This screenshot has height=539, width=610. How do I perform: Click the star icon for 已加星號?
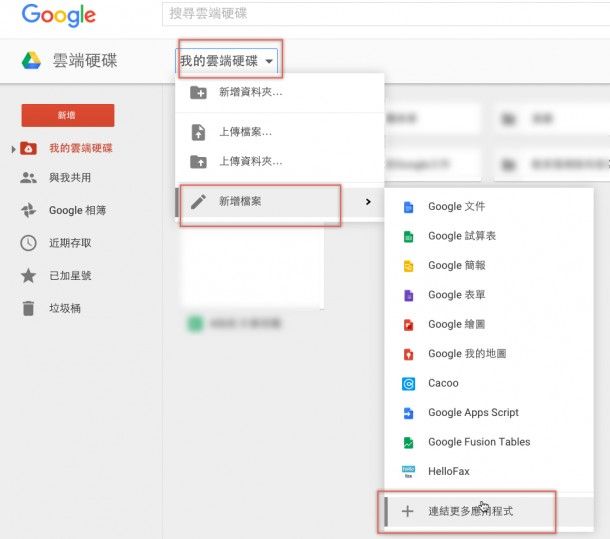[28, 276]
